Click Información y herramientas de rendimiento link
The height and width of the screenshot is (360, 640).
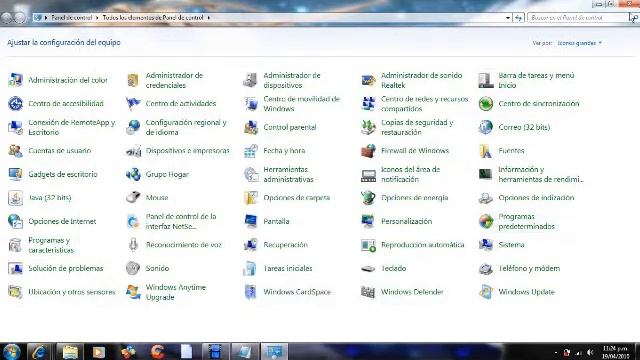point(541,174)
